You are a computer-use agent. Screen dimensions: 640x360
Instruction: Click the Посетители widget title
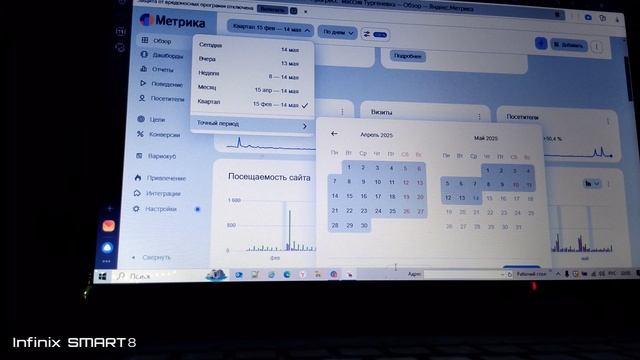pos(522,117)
